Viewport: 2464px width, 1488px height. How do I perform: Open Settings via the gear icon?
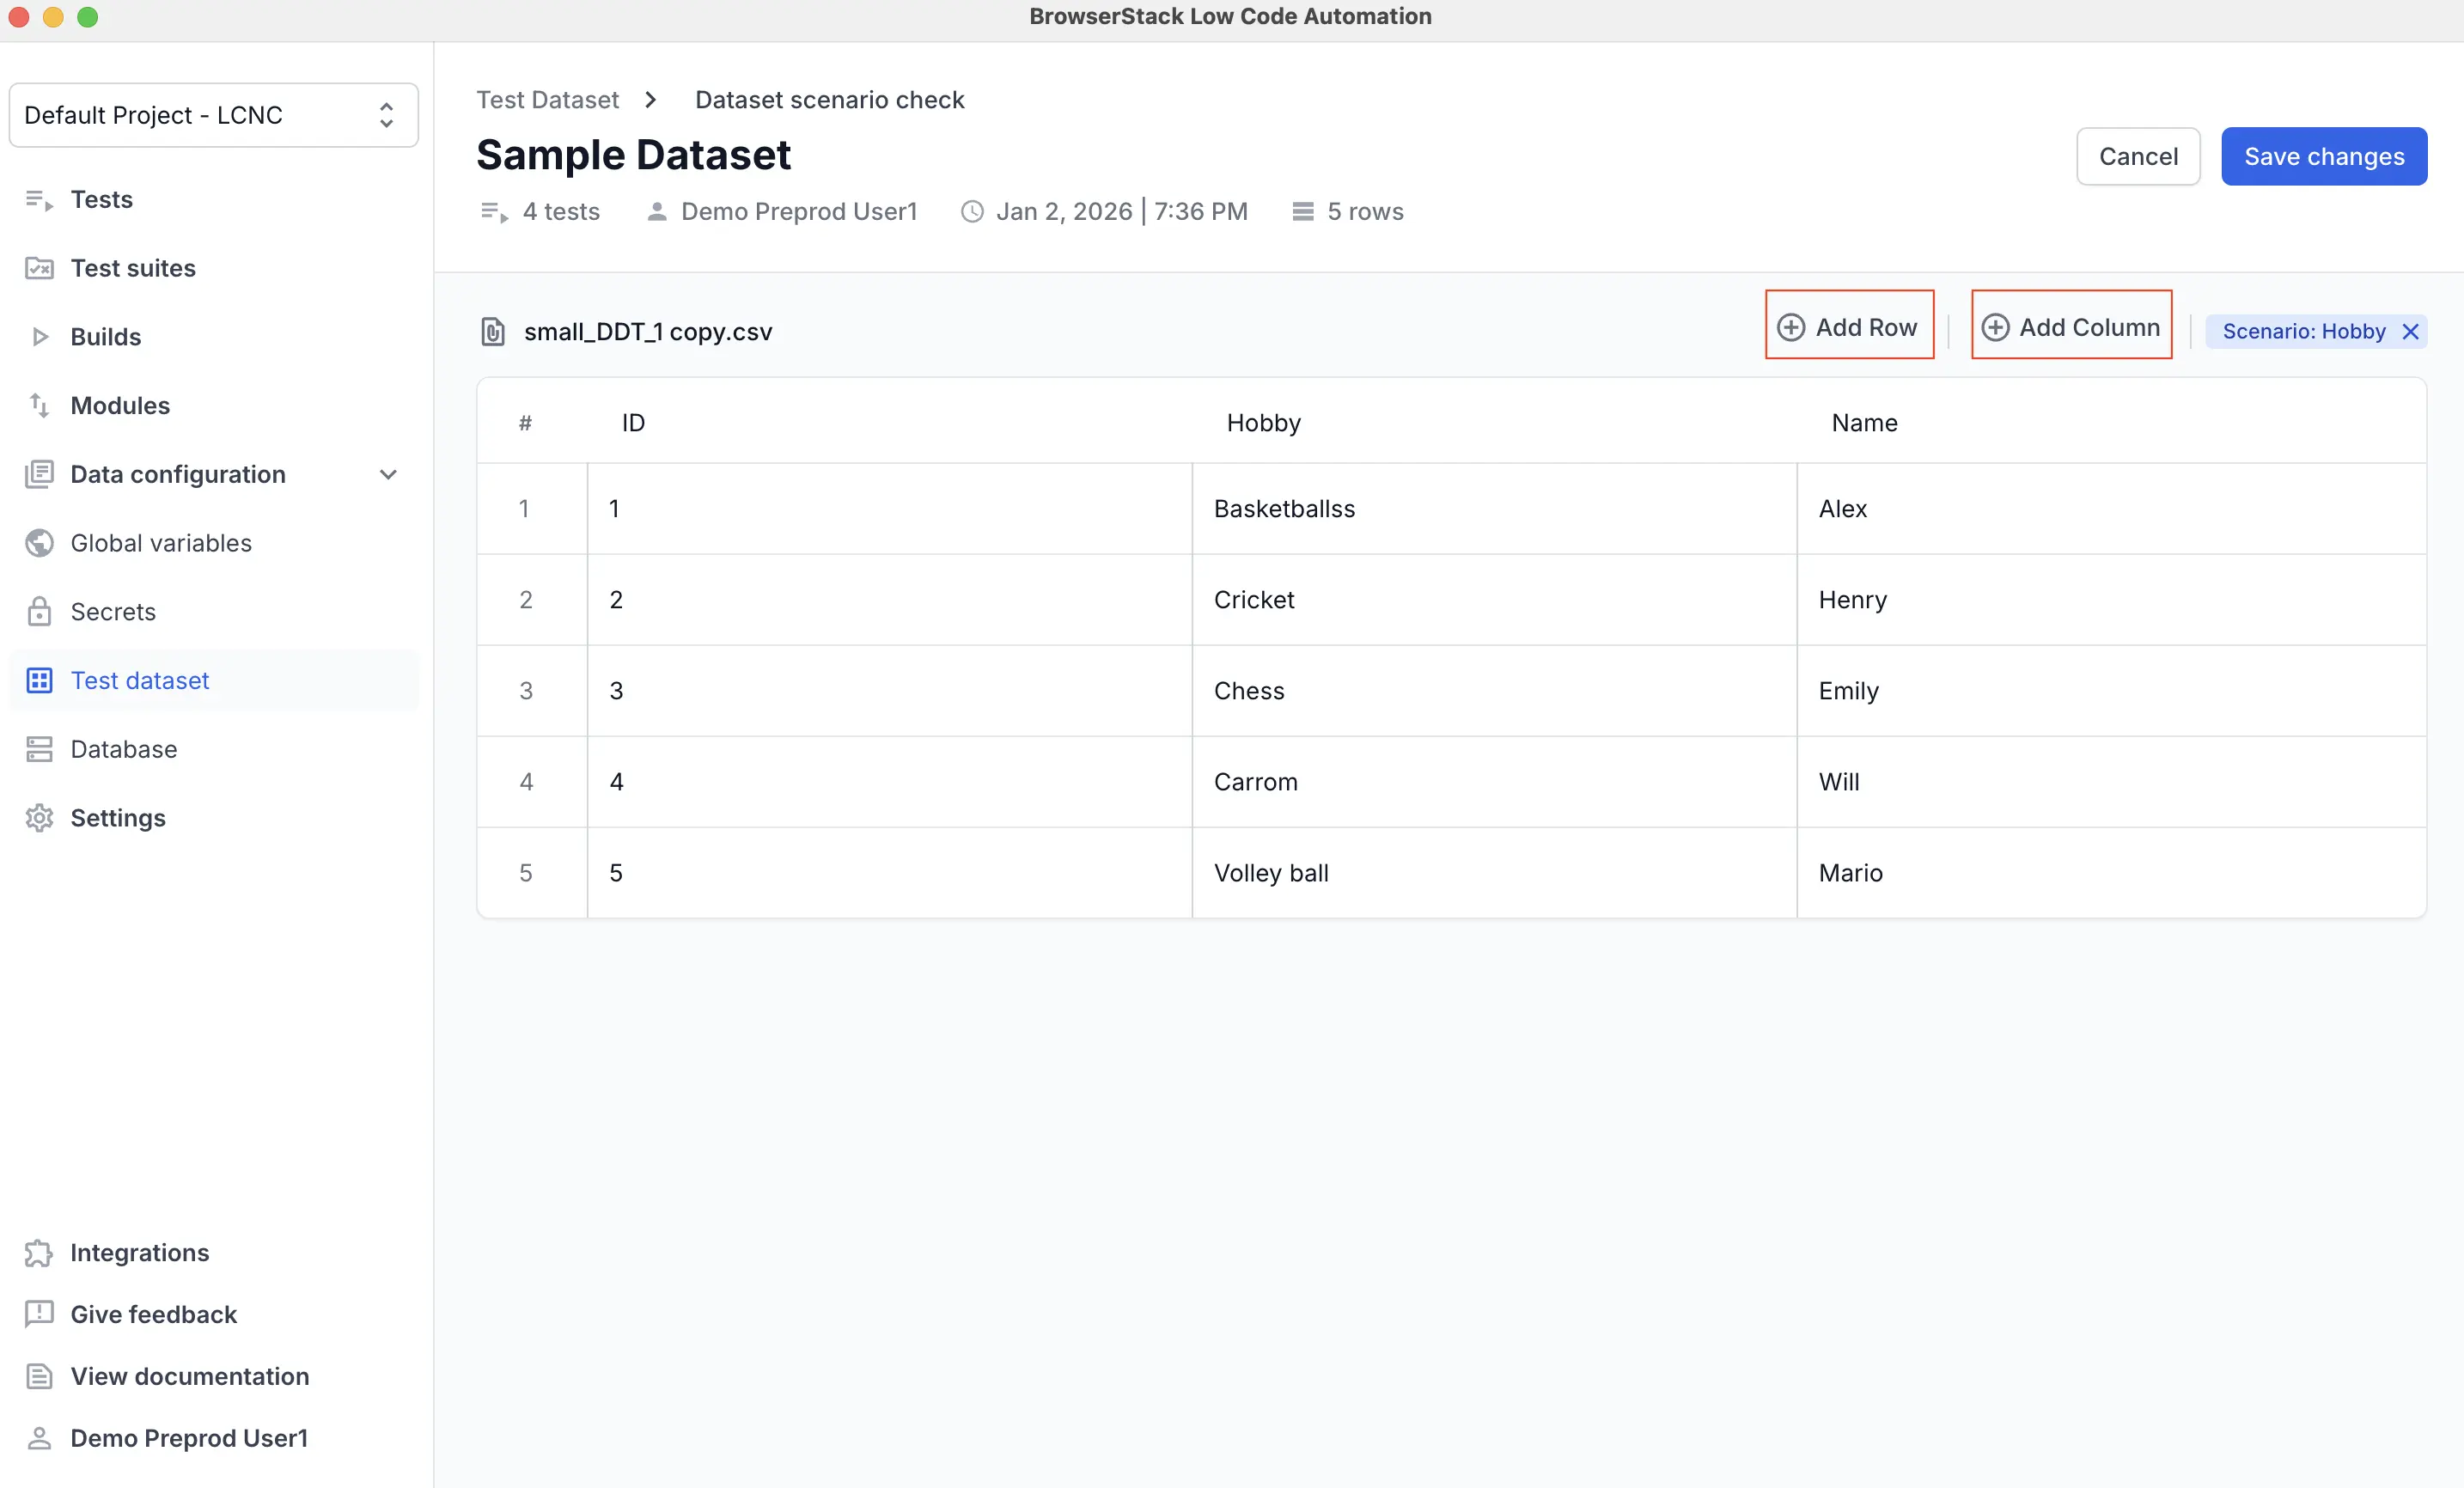coord(39,818)
